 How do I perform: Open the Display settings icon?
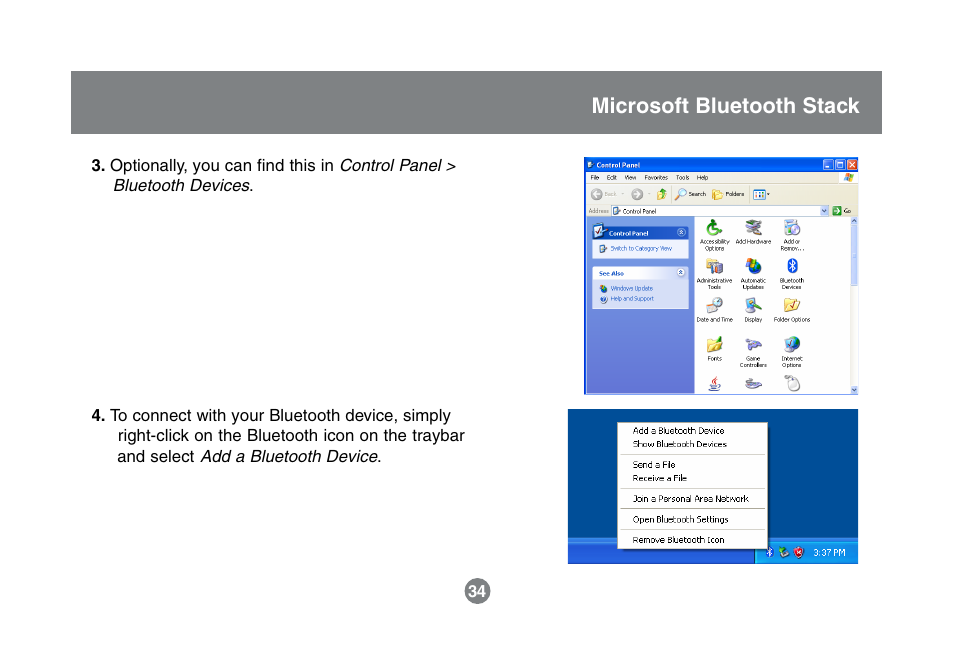753,310
